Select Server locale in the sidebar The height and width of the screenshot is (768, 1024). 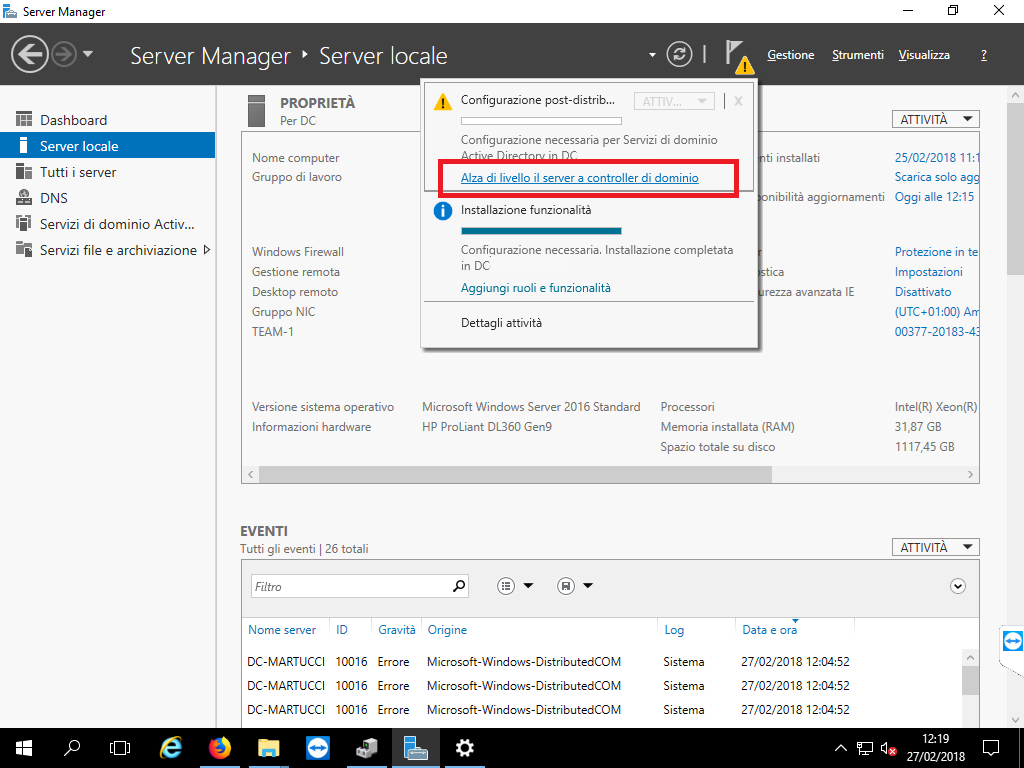click(108, 146)
